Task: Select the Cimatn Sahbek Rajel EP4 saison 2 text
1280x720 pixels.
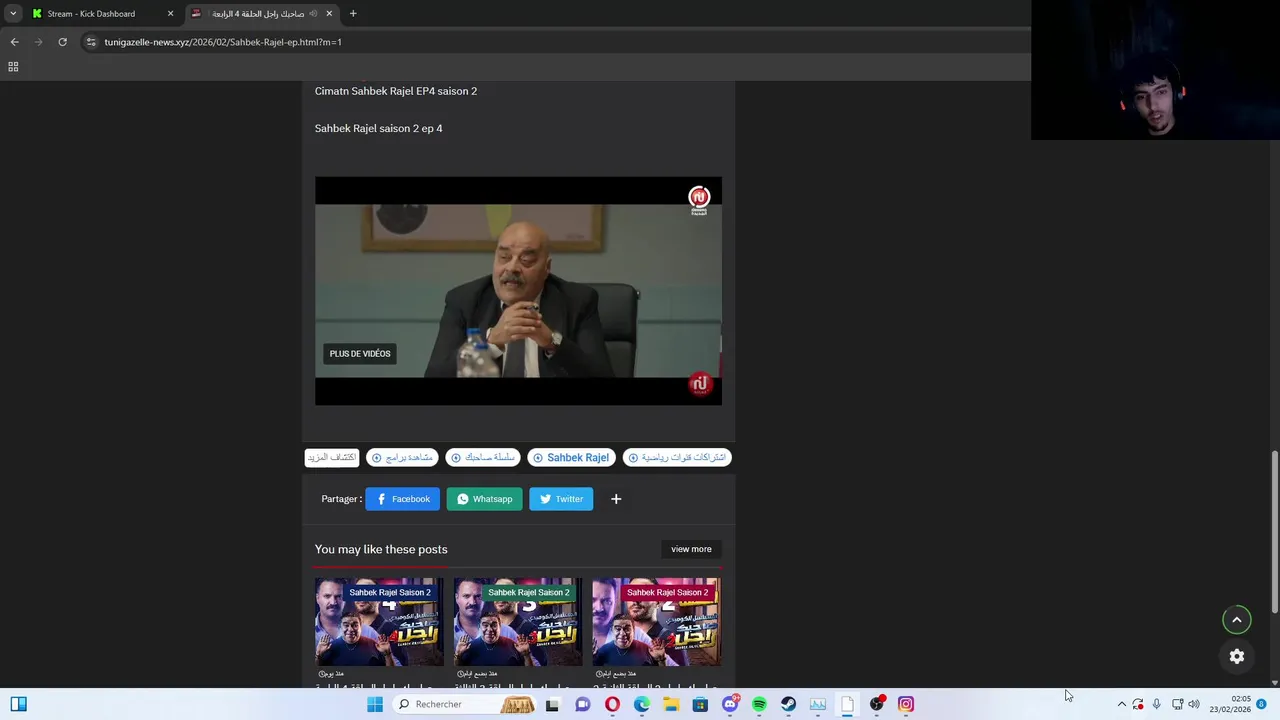Action: pyautogui.click(x=396, y=91)
